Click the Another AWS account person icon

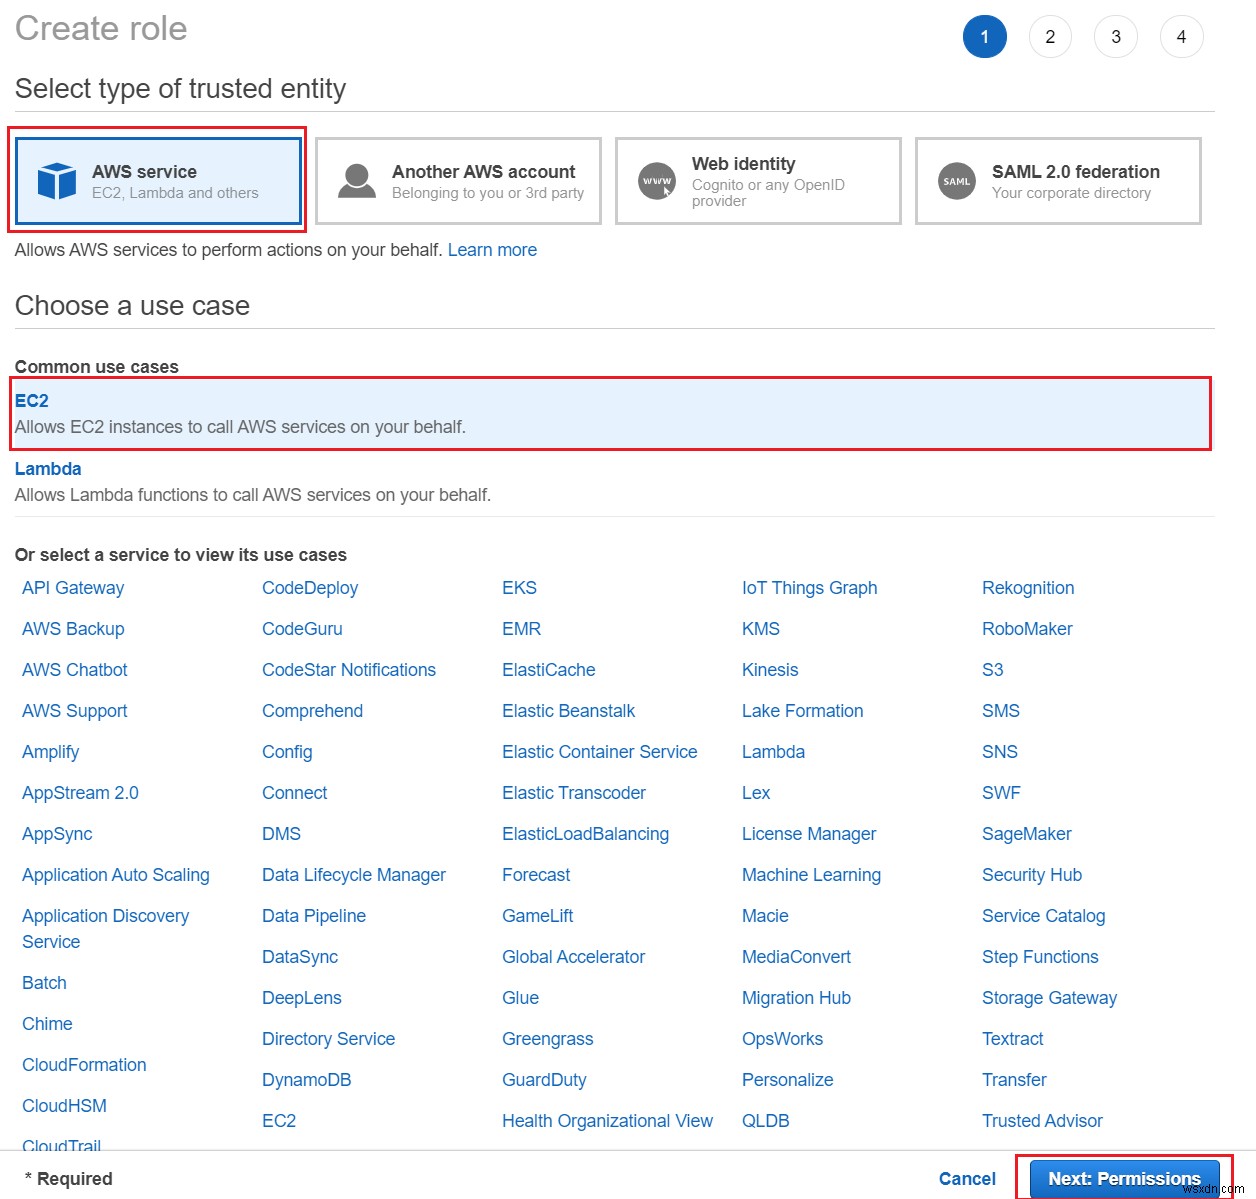click(x=356, y=181)
